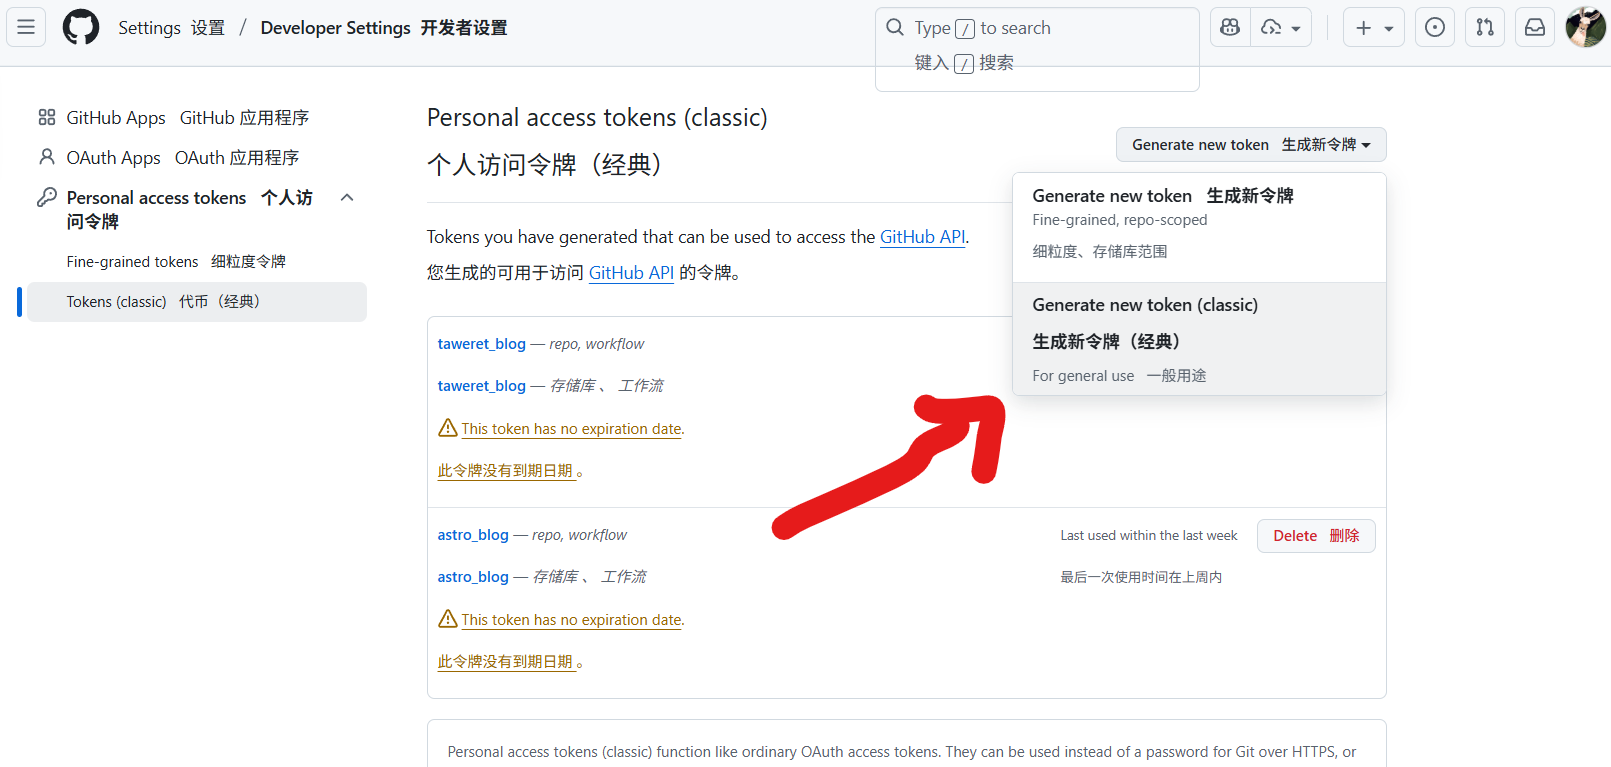Collapse Personal access tokens section chevron

click(347, 197)
